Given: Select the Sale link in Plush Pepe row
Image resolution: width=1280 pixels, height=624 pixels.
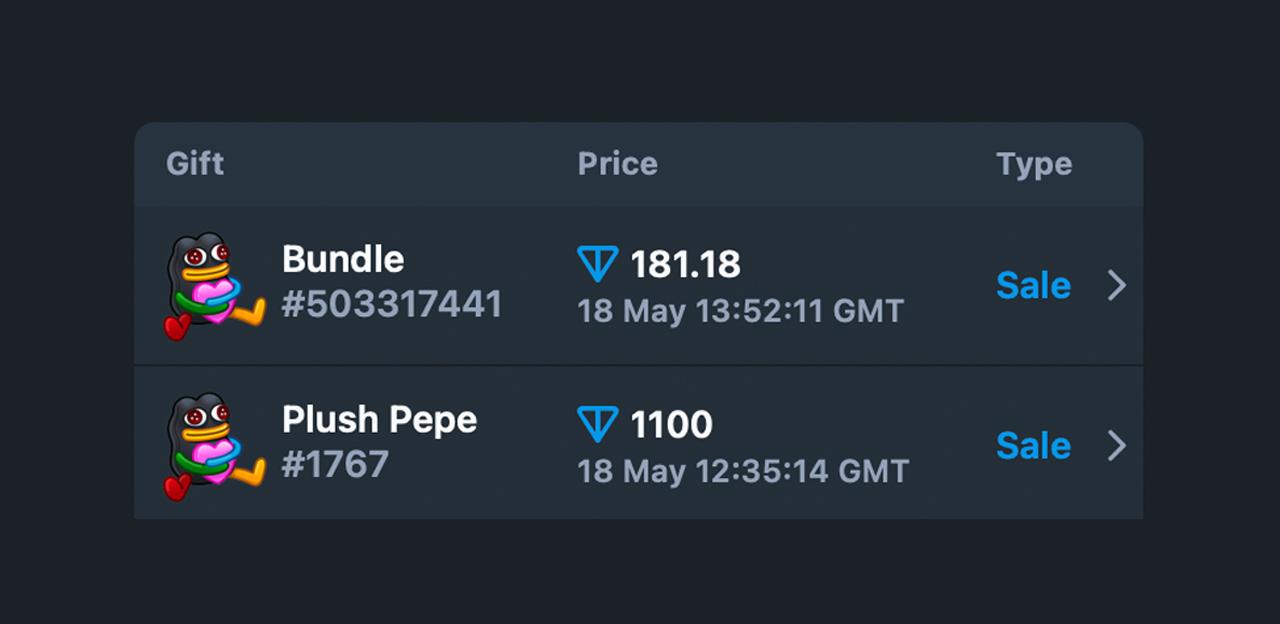Looking at the screenshot, I should point(1034,446).
